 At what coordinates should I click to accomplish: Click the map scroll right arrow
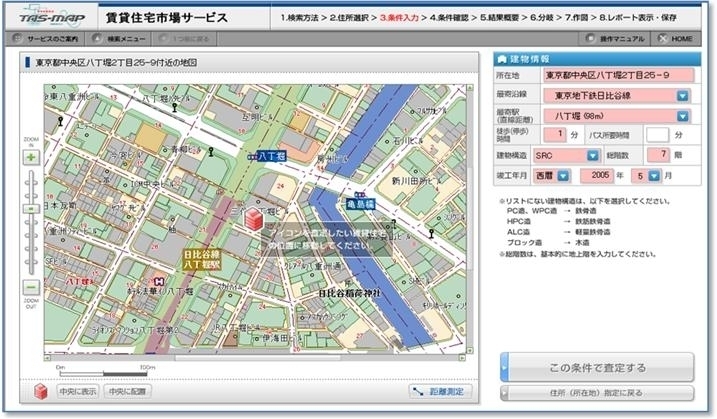coord(463,358)
